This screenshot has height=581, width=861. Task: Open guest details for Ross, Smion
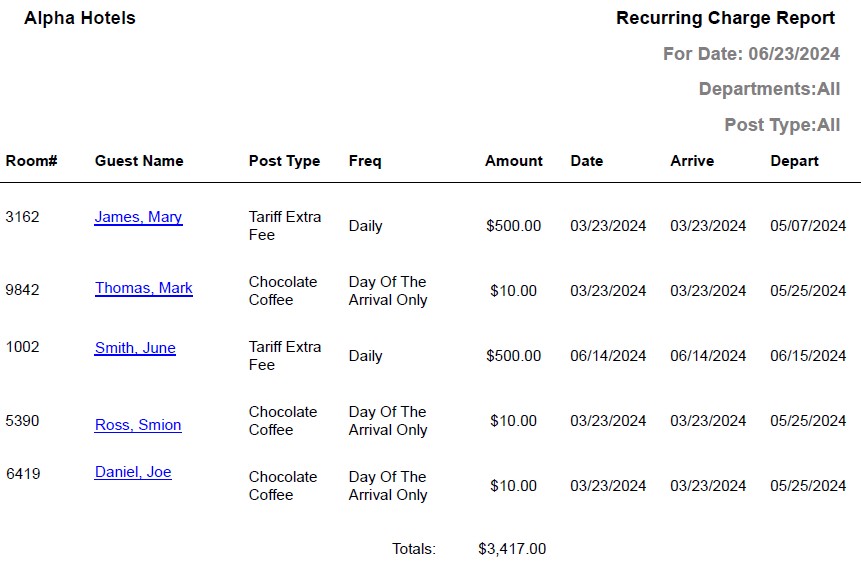(137, 424)
